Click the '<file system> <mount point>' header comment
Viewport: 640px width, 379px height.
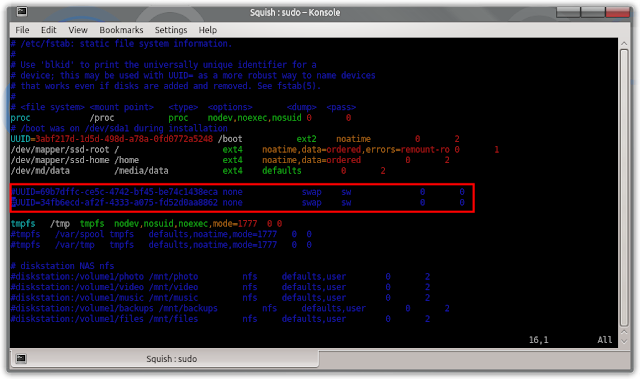coord(183,107)
